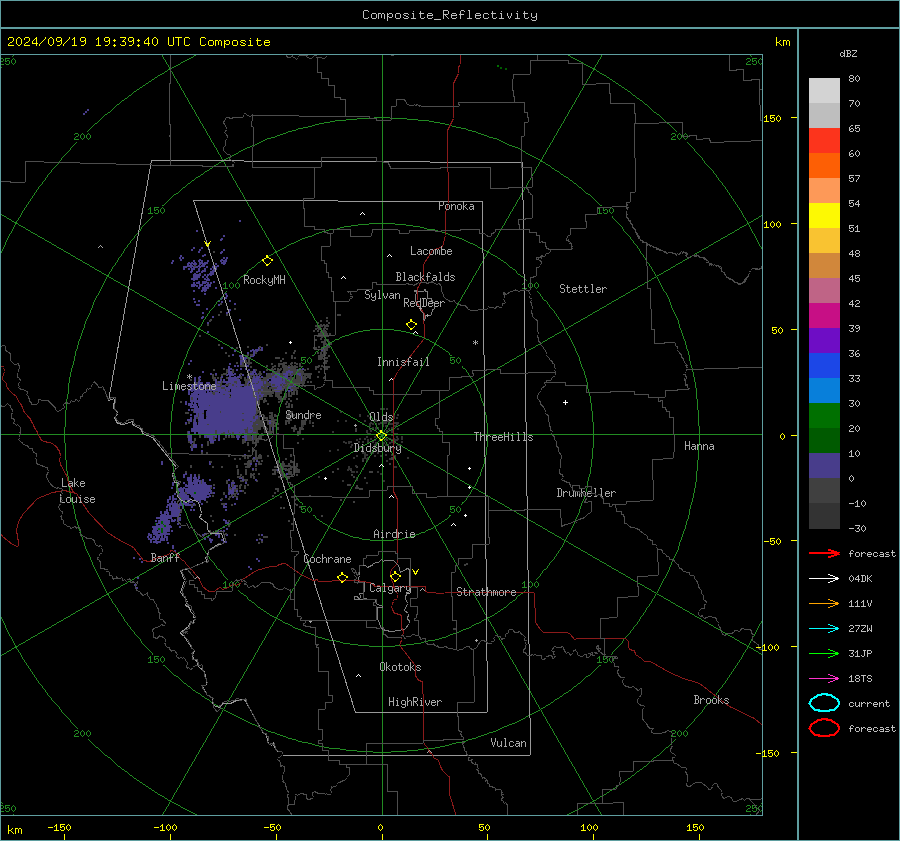
Task: Click the Strathmore label on map
Action: click(486, 592)
